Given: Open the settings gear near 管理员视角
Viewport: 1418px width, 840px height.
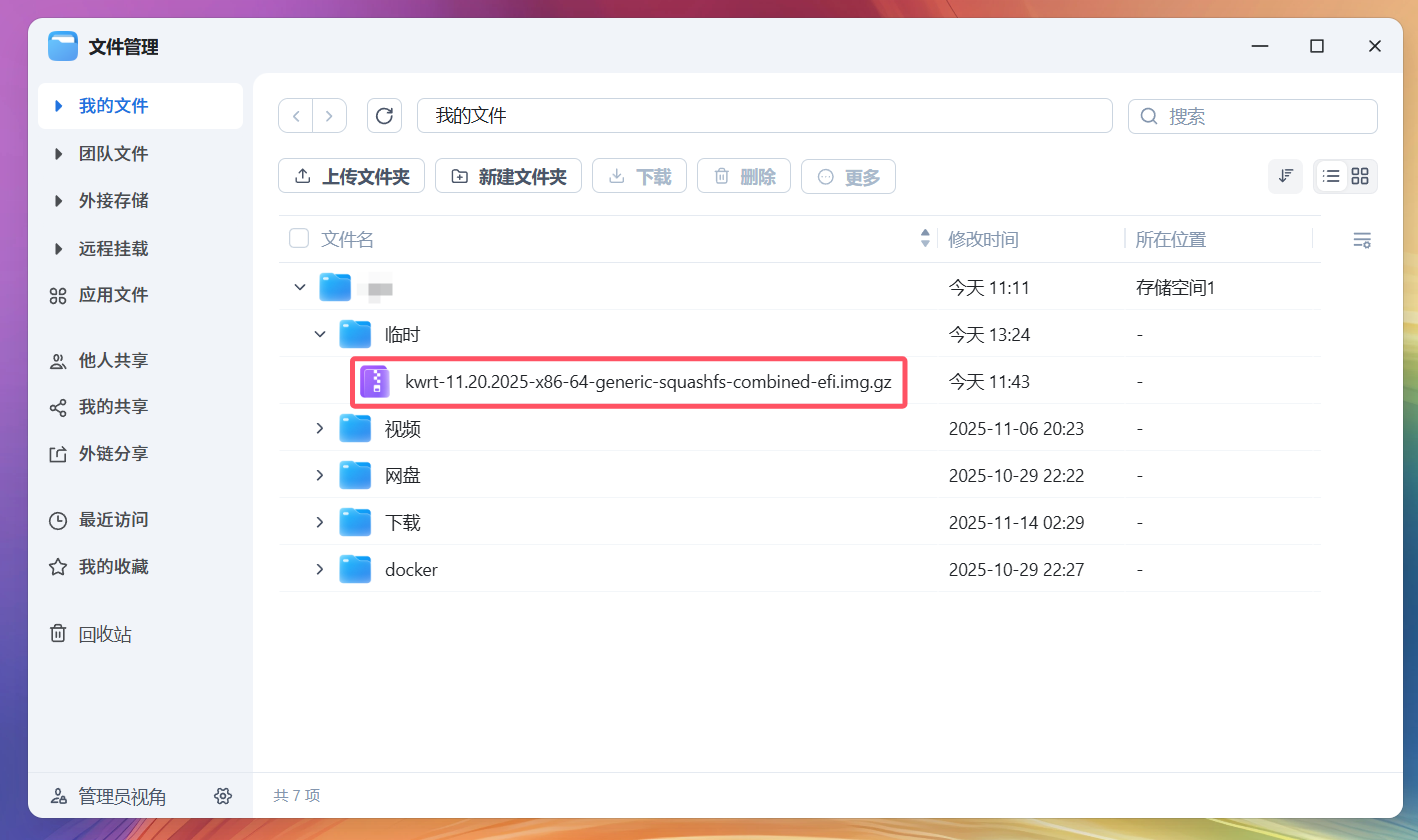Looking at the screenshot, I should [222, 796].
